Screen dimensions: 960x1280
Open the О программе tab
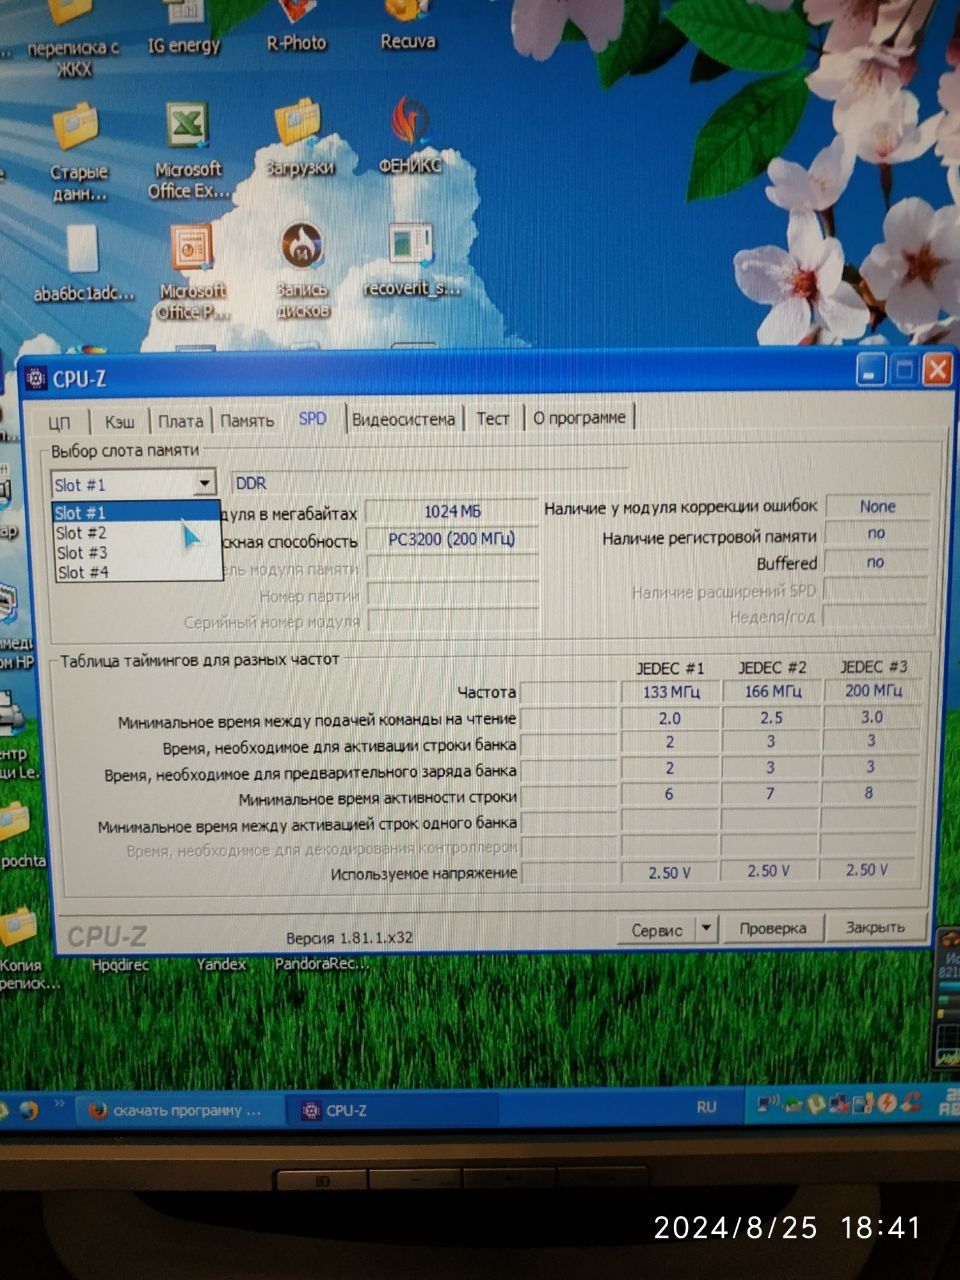click(x=579, y=417)
